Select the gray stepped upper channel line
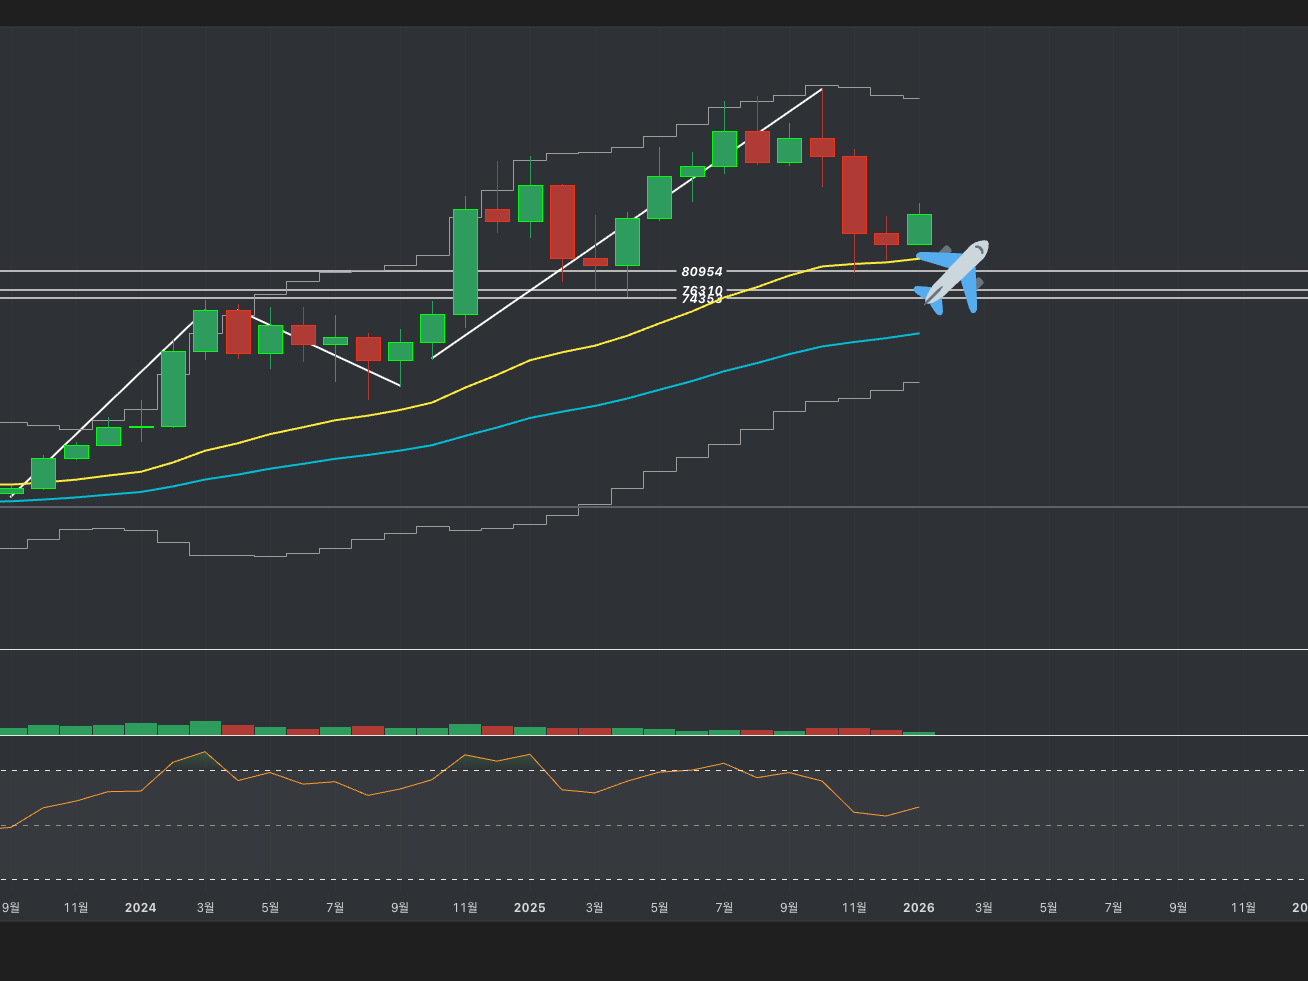Viewport: 1308px width, 981px height. click(580, 153)
